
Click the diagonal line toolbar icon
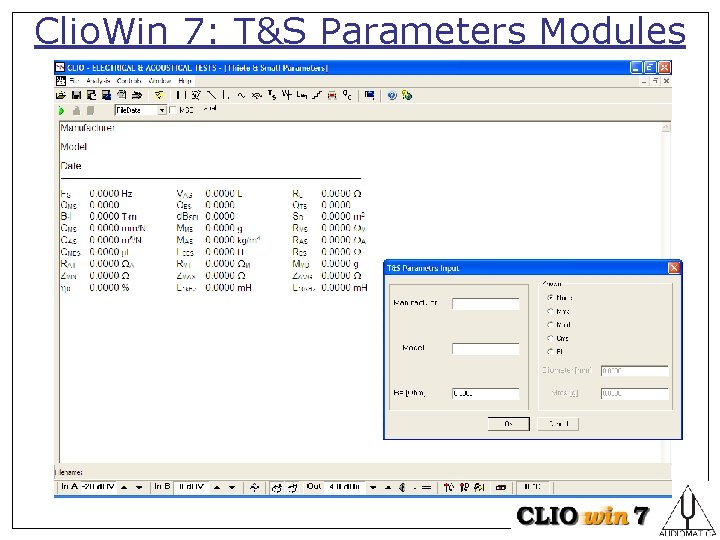point(211,96)
